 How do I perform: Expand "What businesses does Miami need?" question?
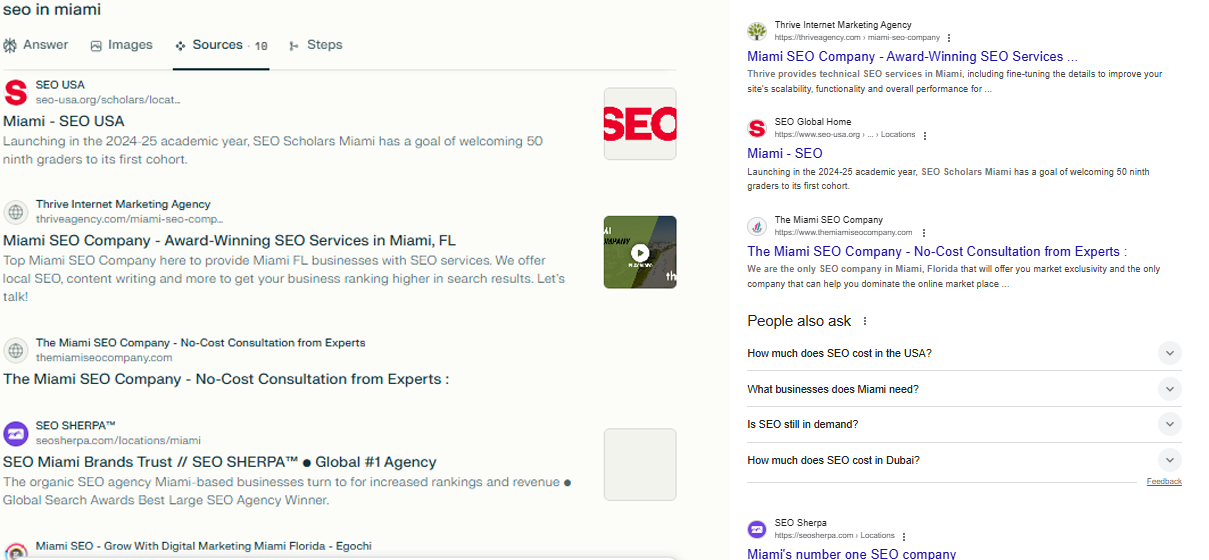pyautogui.click(x=1169, y=389)
